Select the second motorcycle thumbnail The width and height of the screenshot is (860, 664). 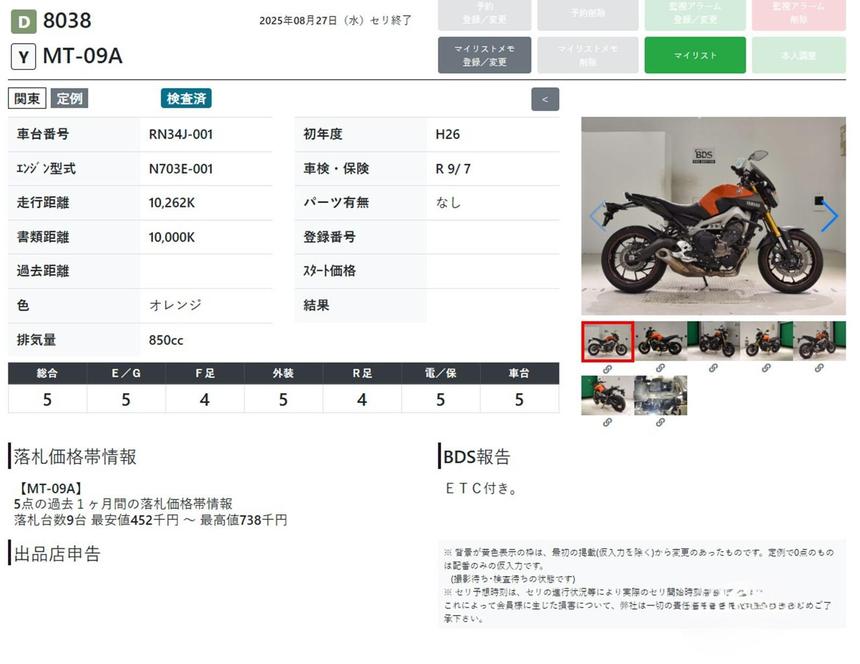pos(660,341)
